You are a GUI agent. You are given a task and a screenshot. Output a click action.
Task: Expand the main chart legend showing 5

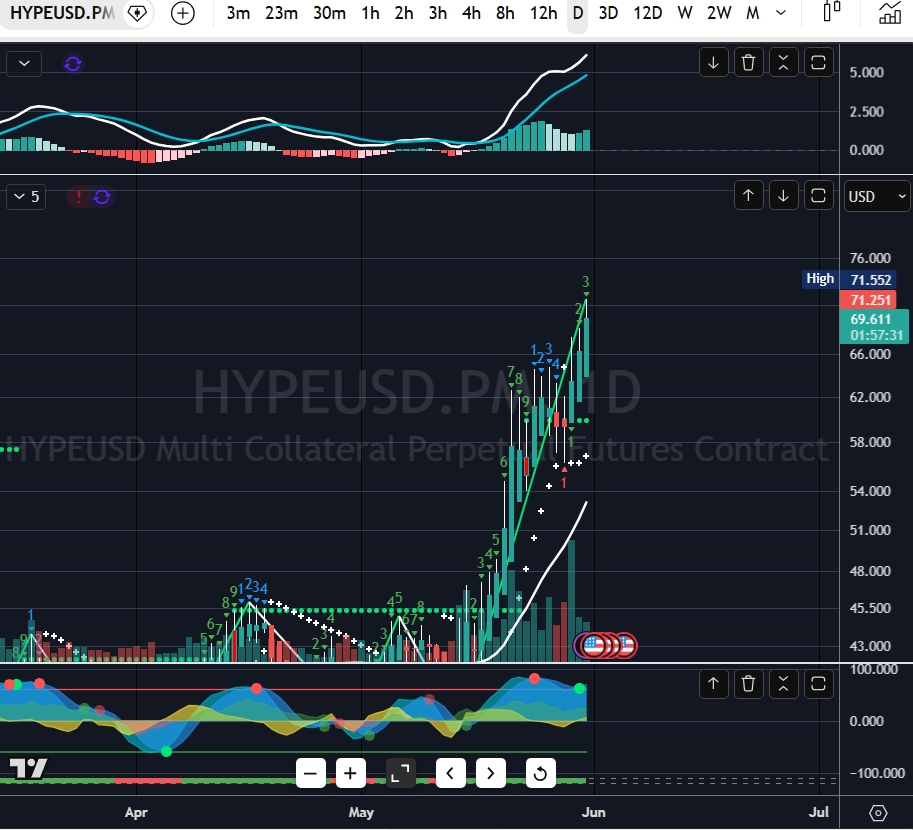[x=26, y=197]
